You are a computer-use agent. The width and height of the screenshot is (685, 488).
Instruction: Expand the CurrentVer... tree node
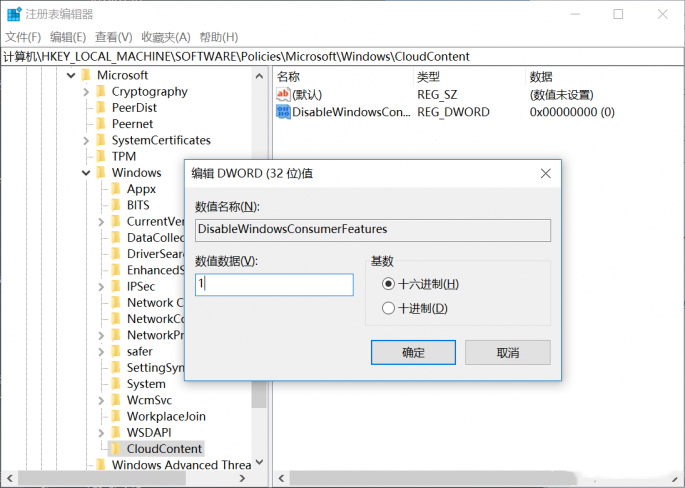tap(101, 222)
